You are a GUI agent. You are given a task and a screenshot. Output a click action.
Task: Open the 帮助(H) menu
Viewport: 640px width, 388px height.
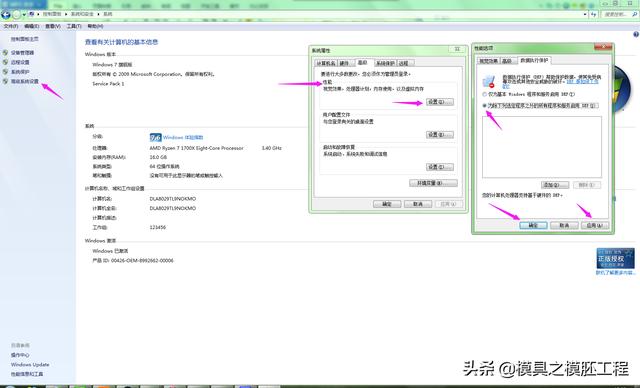click(95, 26)
